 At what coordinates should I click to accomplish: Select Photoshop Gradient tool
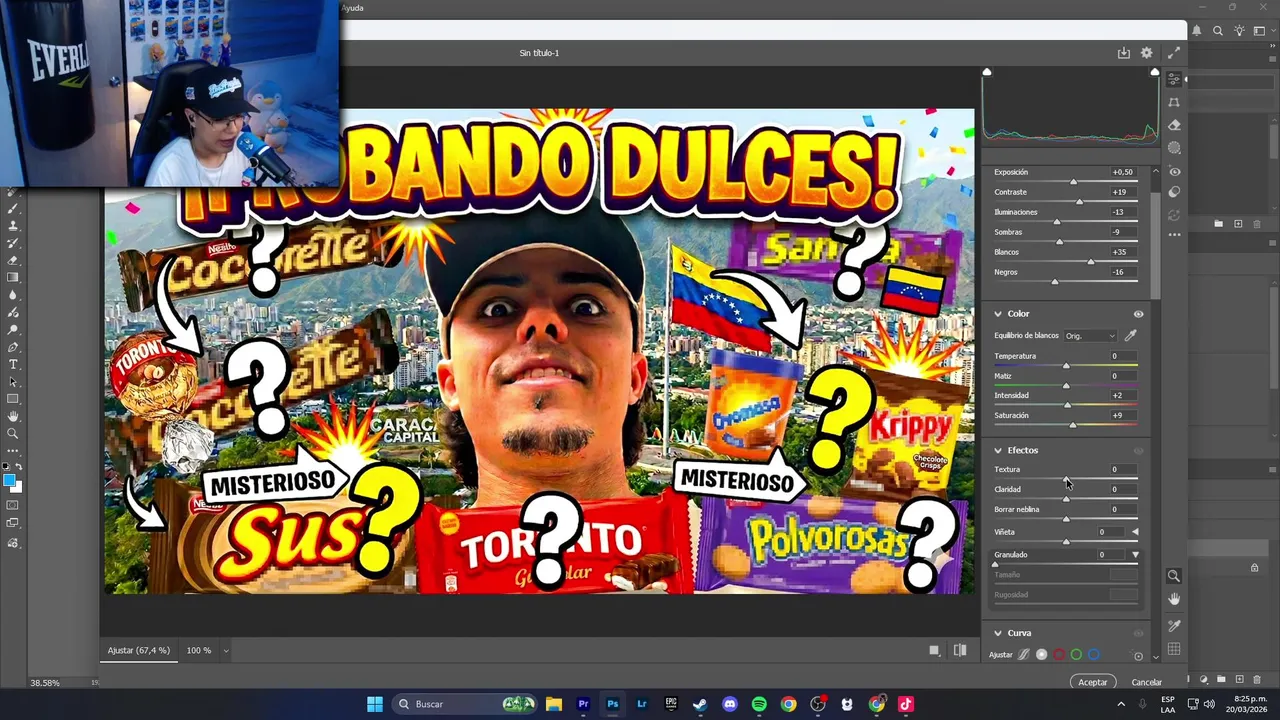coord(13,277)
